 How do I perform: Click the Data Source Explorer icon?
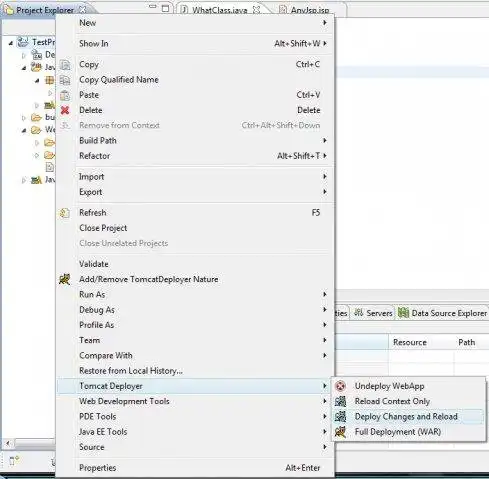coord(403,313)
